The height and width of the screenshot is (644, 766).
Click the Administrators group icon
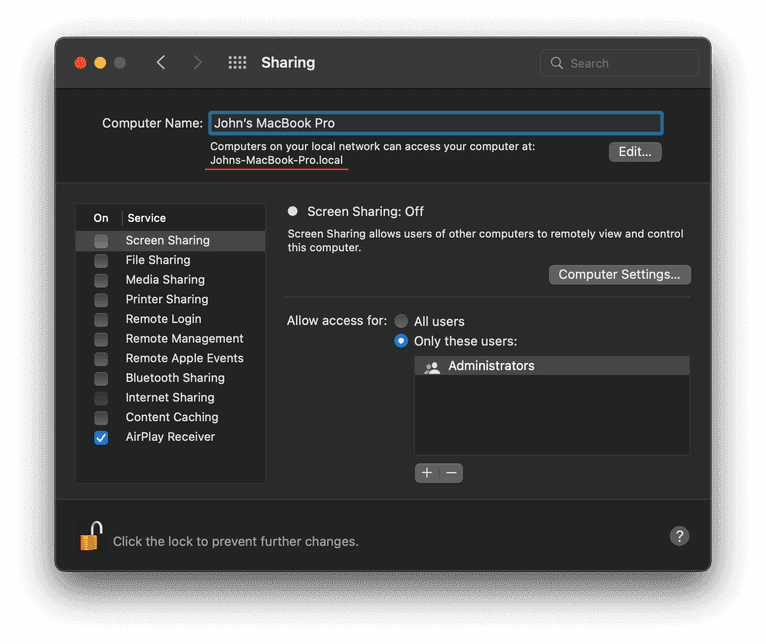click(432, 367)
